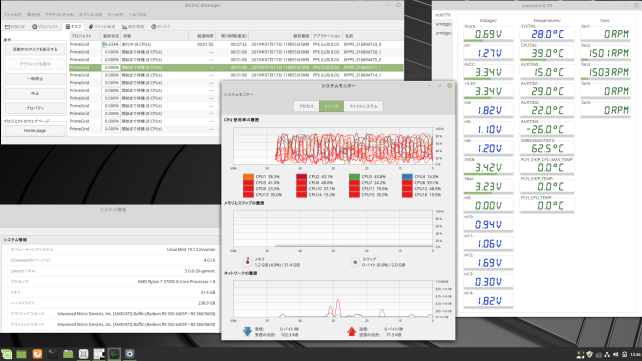Open the volume speaker tray icon
This screenshot has width=642, height=361.
coord(615,354)
